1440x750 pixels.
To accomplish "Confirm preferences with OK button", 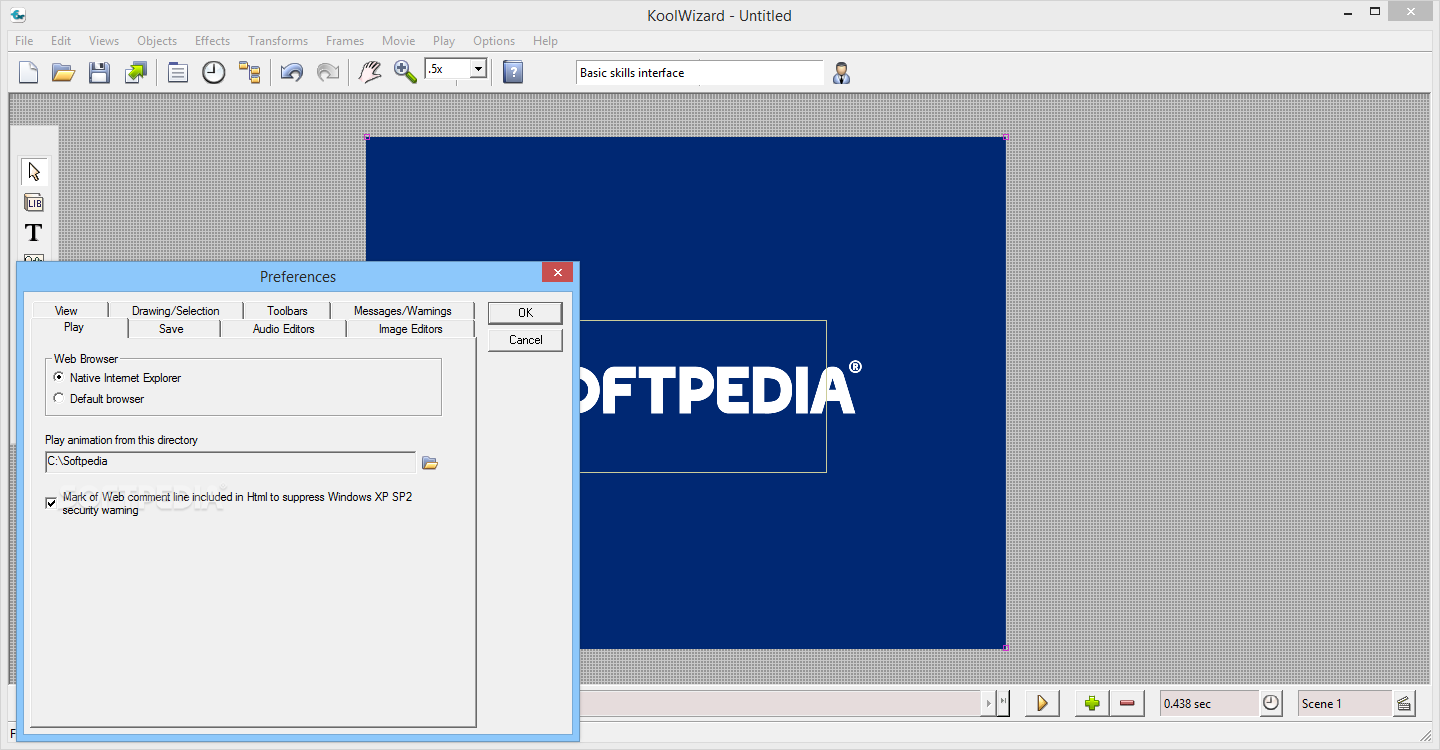I will coord(525,313).
